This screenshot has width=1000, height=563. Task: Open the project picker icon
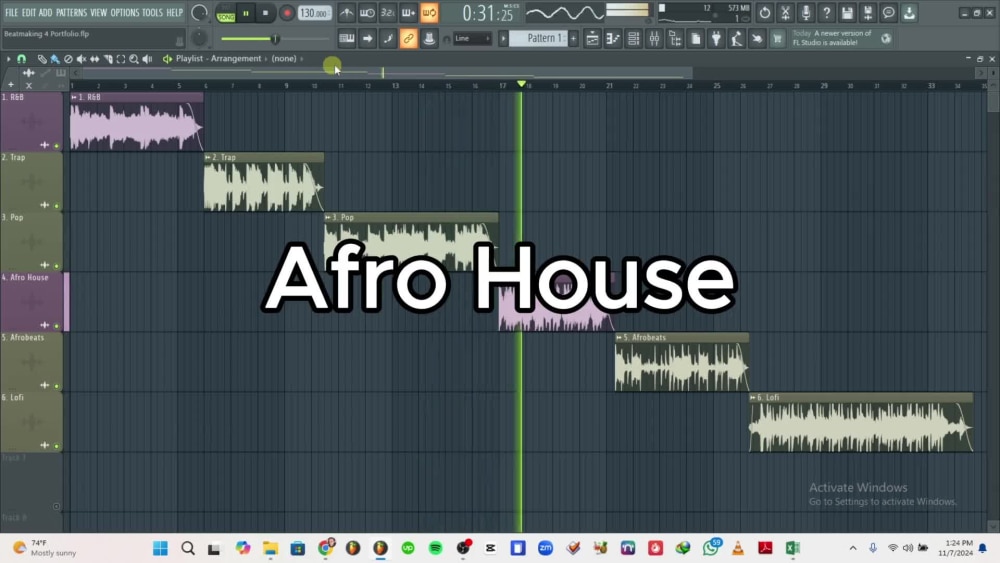click(x=696, y=39)
